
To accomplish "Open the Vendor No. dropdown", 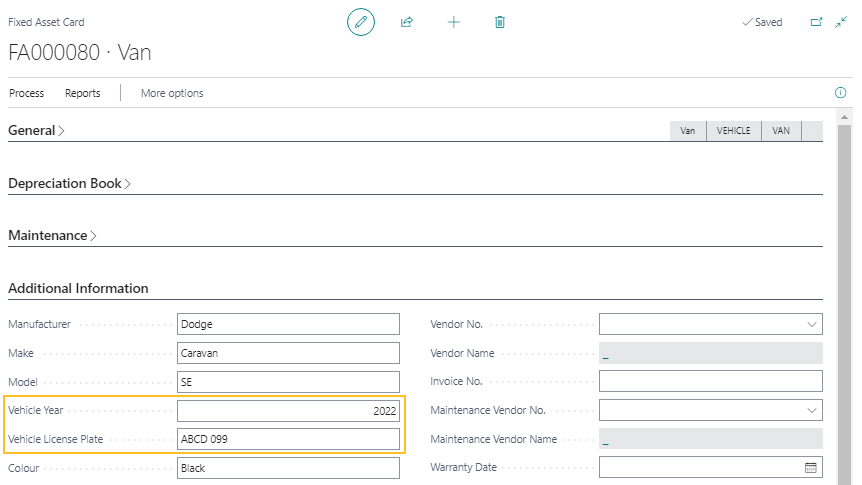I will (x=810, y=324).
